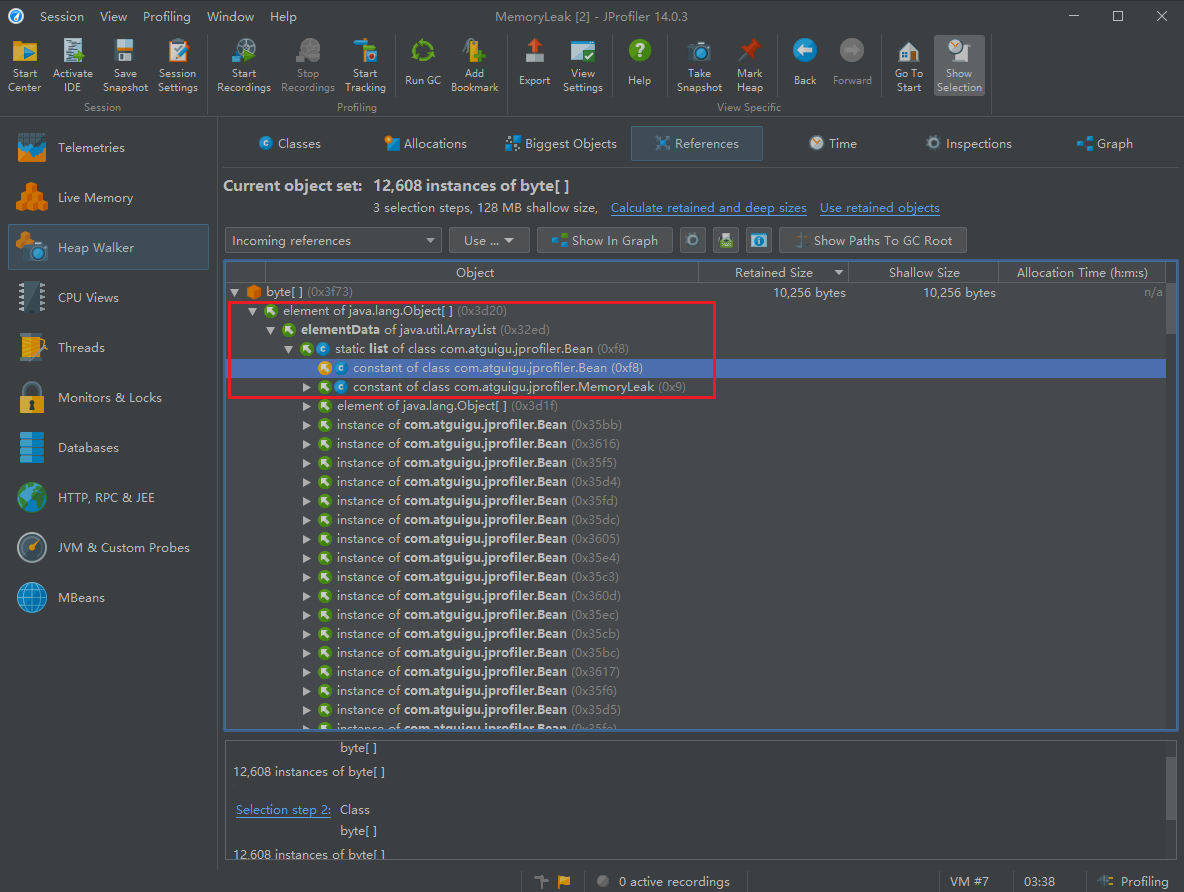Switch to the Classes tab
1184x892 pixels.
(x=290, y=144)
